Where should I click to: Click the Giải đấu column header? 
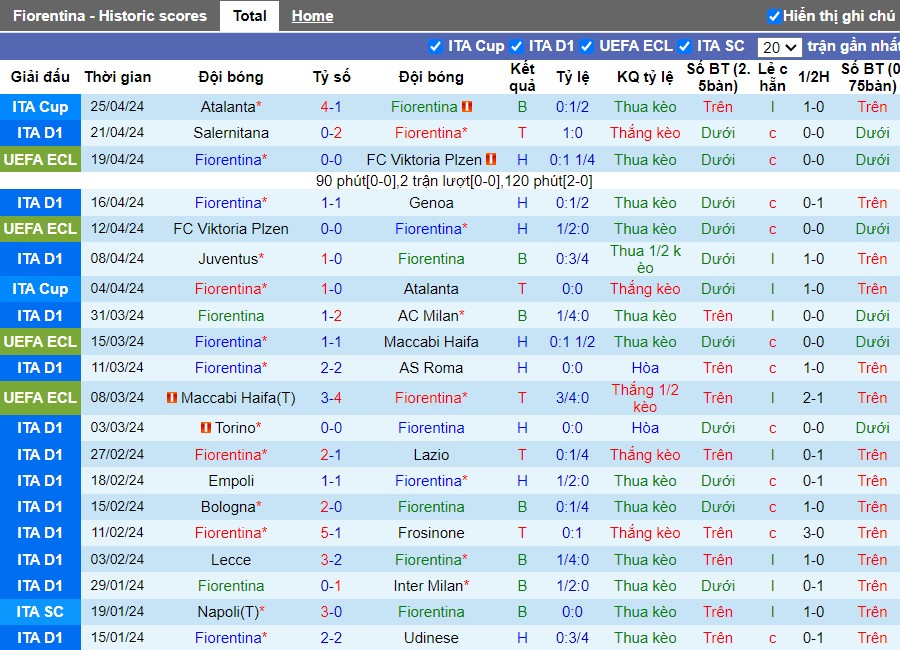[x=40, y=77]
